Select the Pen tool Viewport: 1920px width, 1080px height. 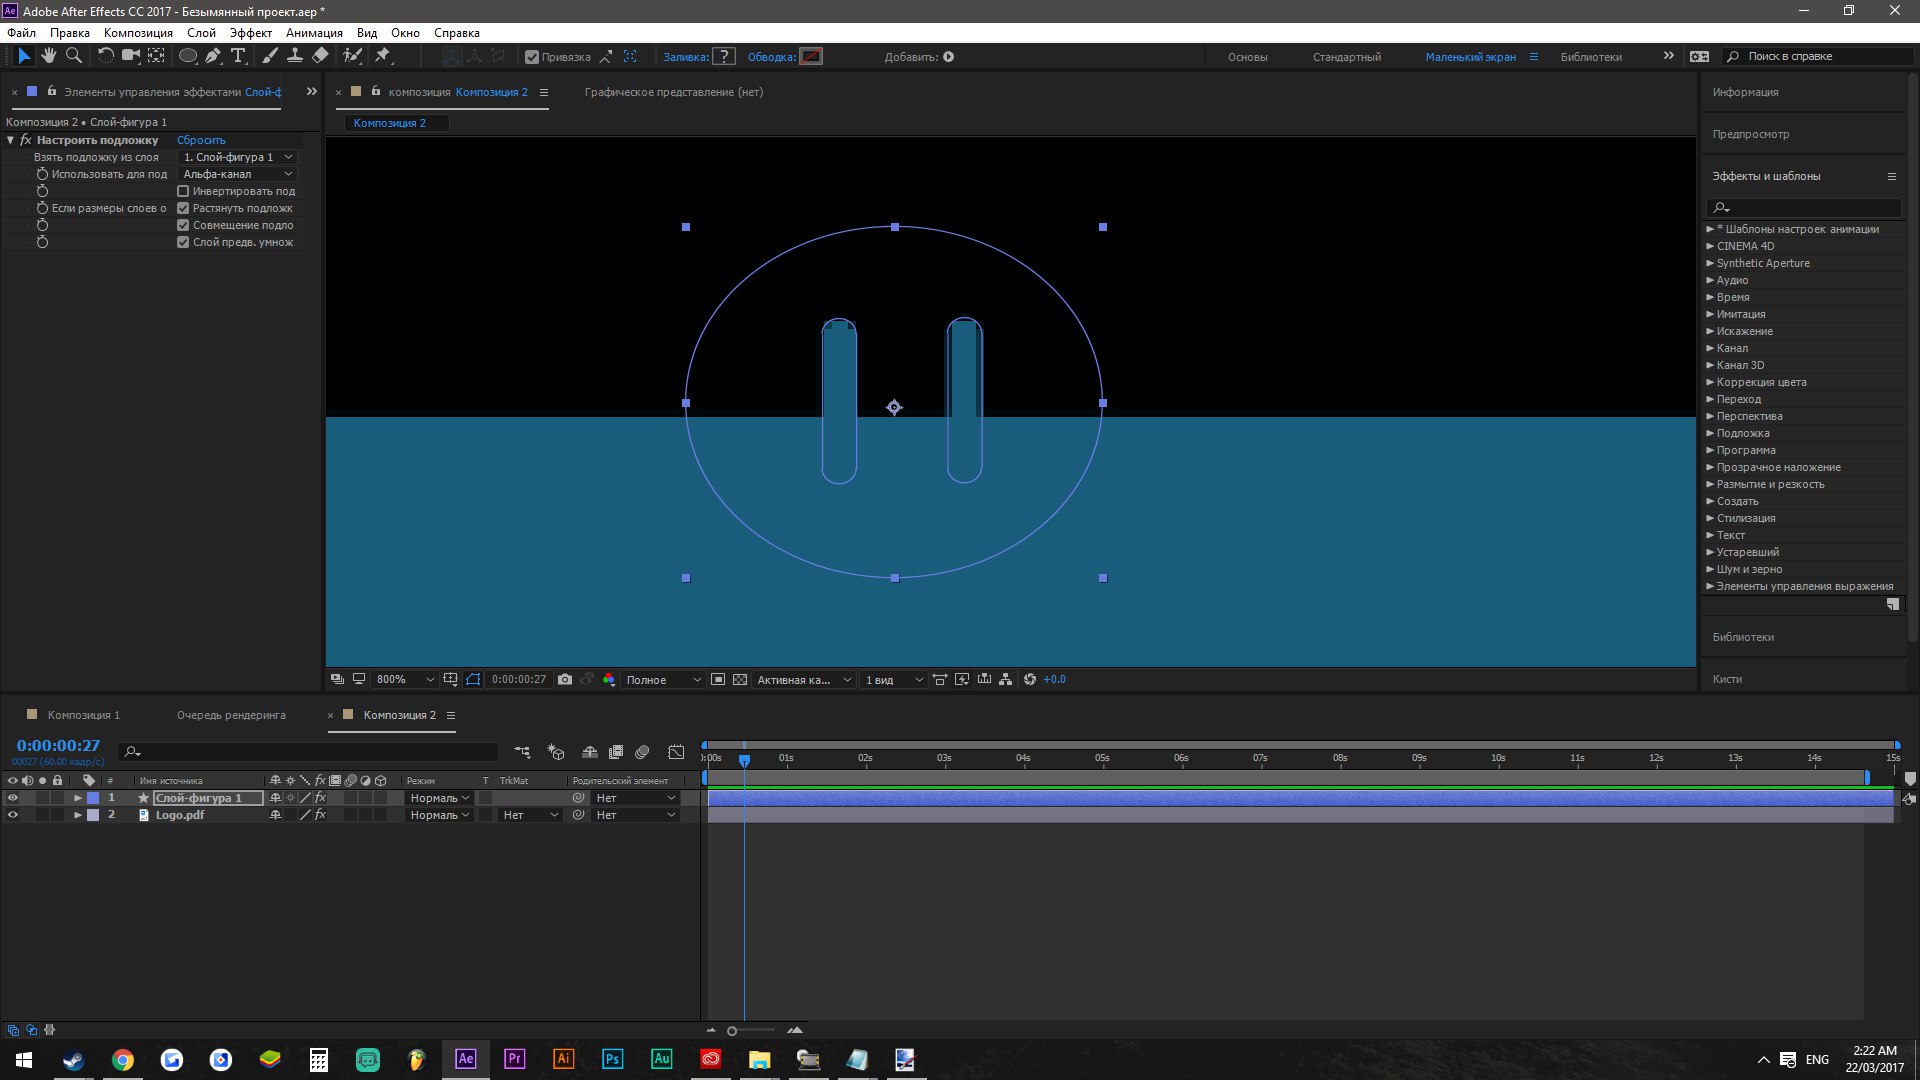tap(213, 56)
